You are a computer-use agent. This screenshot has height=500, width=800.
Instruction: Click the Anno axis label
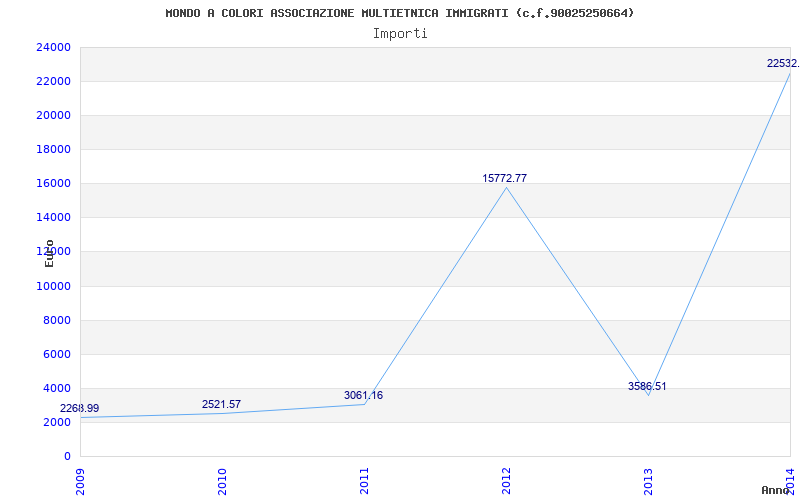pyautogui.click(x=776, y=490)
